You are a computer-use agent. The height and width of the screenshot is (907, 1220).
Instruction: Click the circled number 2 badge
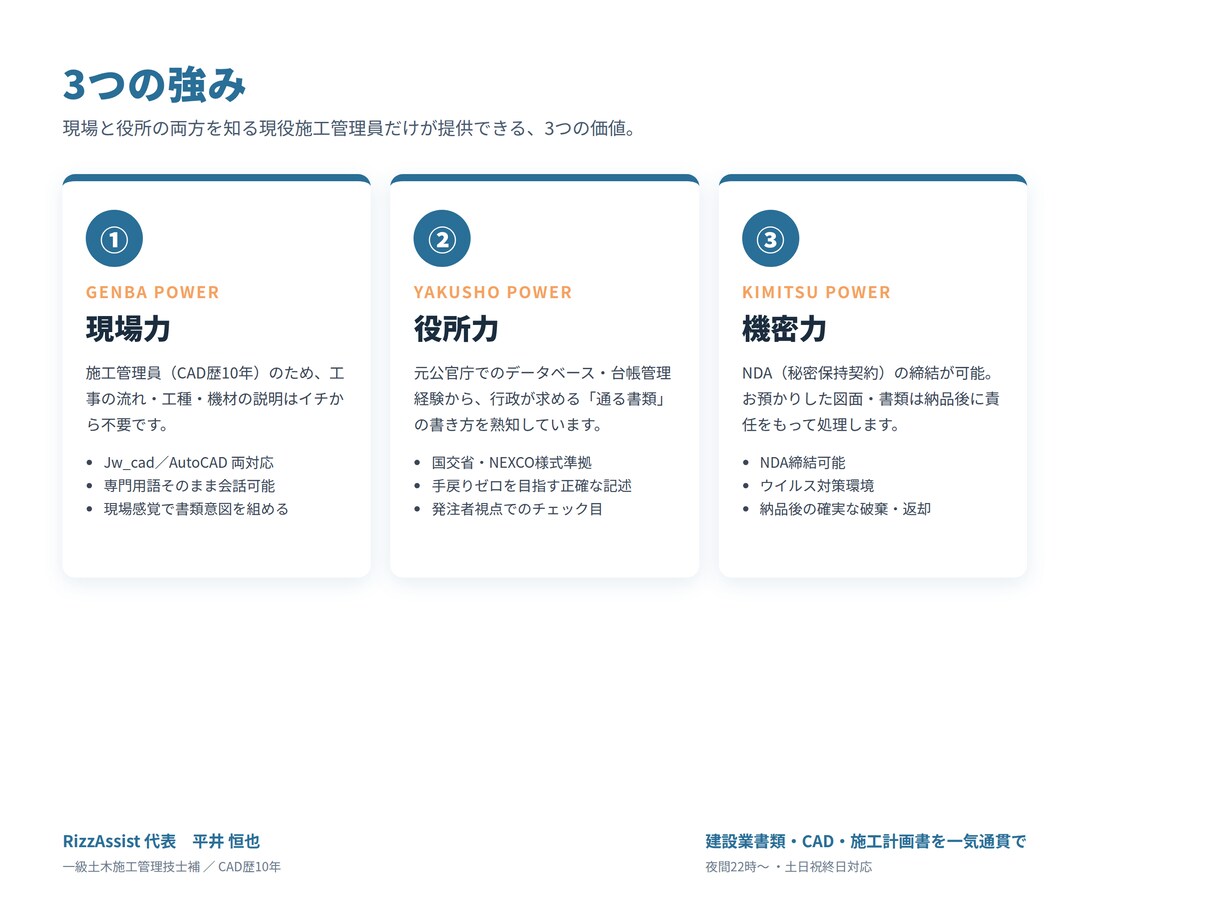pyautogui.click(x=442, y=238)
